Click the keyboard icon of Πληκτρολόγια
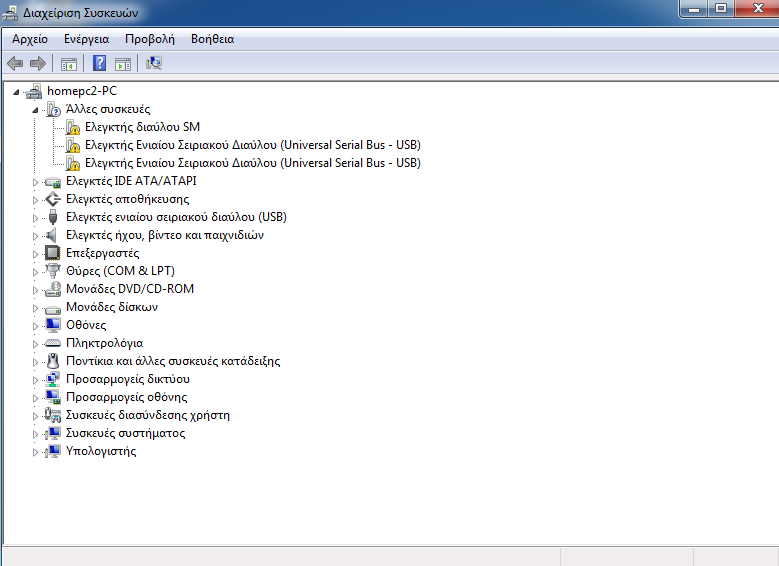The height and width of the screenshot is (566, 779). coord(53,343)
